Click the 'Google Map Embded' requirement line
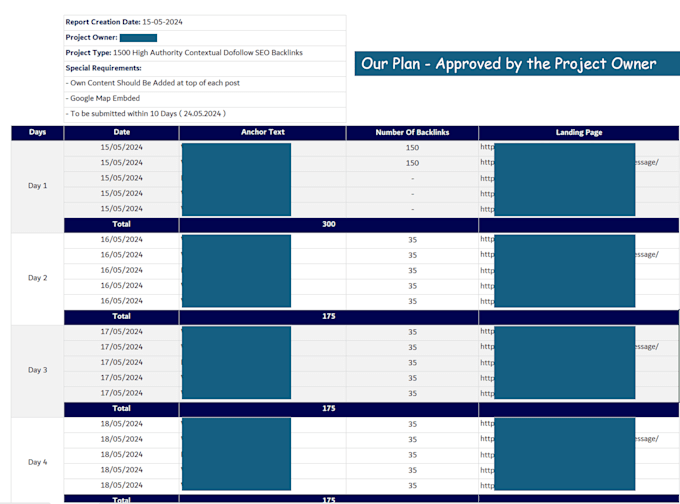 coord(205,98)
